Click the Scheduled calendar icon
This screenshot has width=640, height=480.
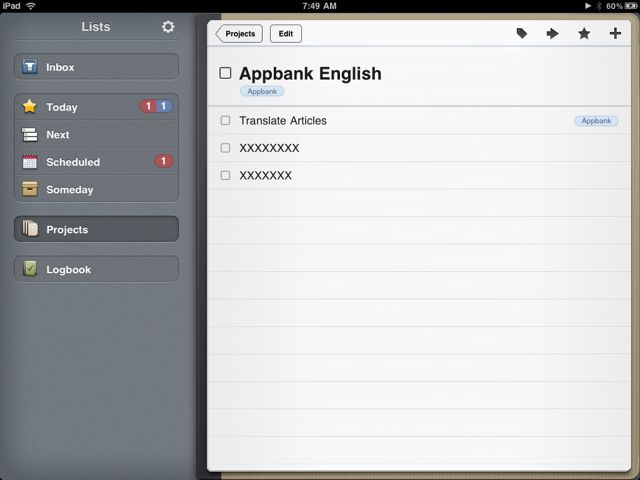(x=29, y=162)
